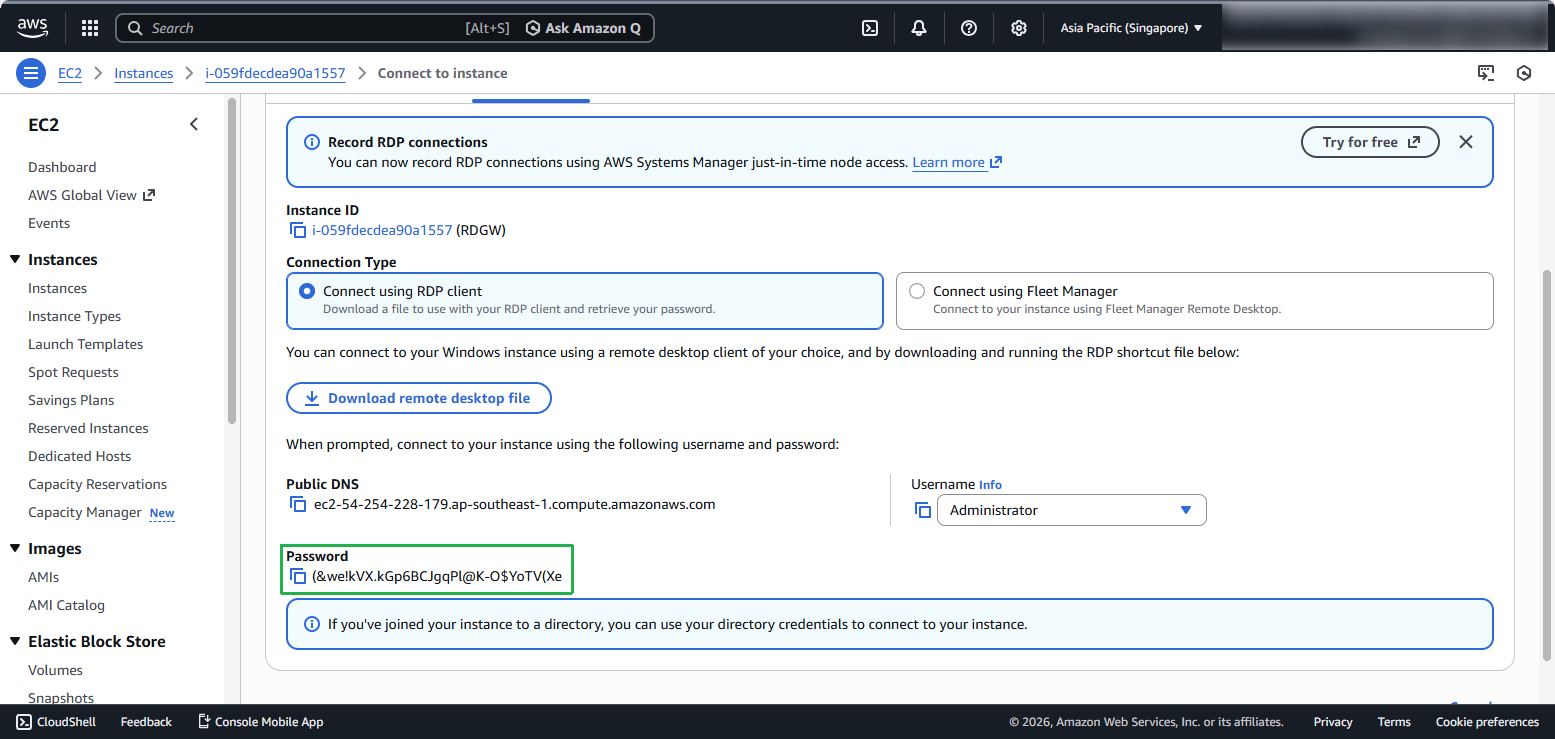Open the Administrator username dropdown
The image size is (1555, 739).
(1071, 510)
